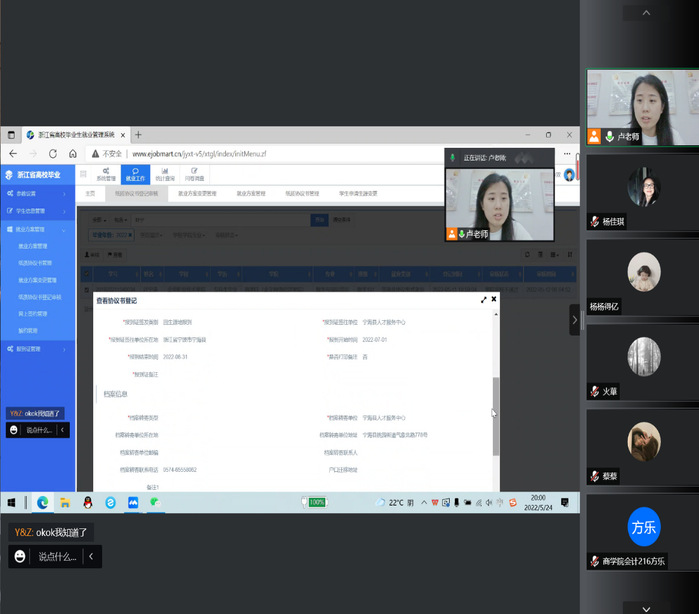Click the dialog vertical scrollbar thumb
The image size is (699, 614).
click(x=496, y=416)
